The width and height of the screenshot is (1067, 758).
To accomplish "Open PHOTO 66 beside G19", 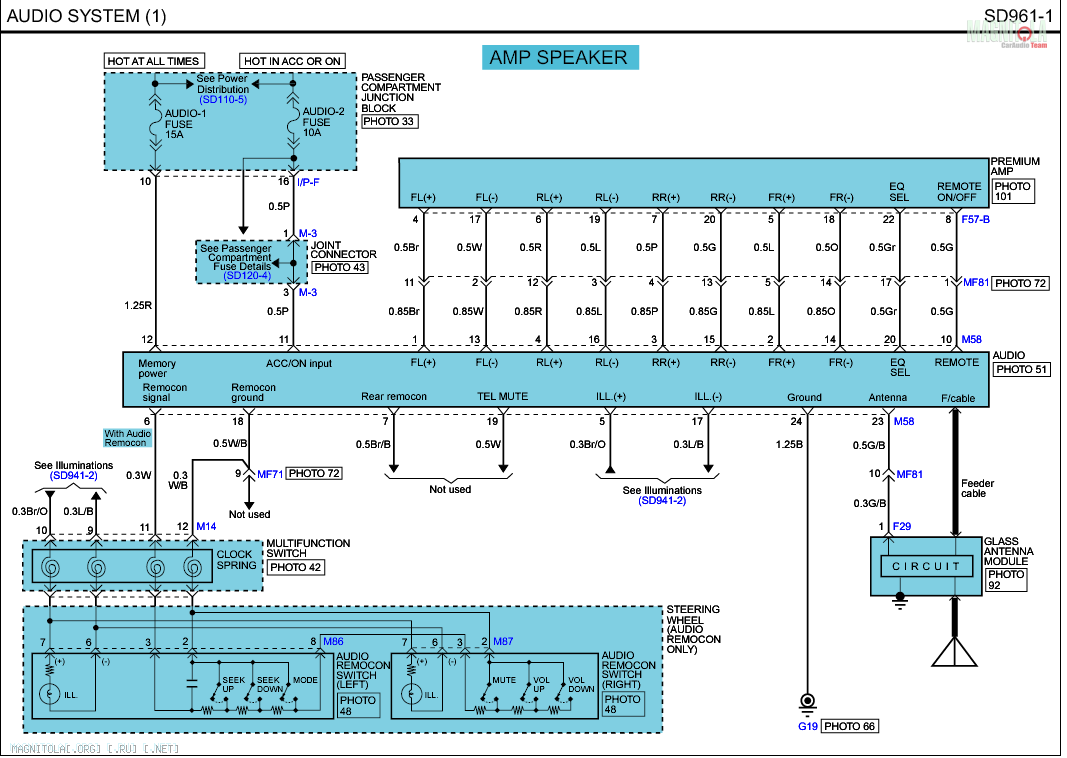I will coord(850,726).
